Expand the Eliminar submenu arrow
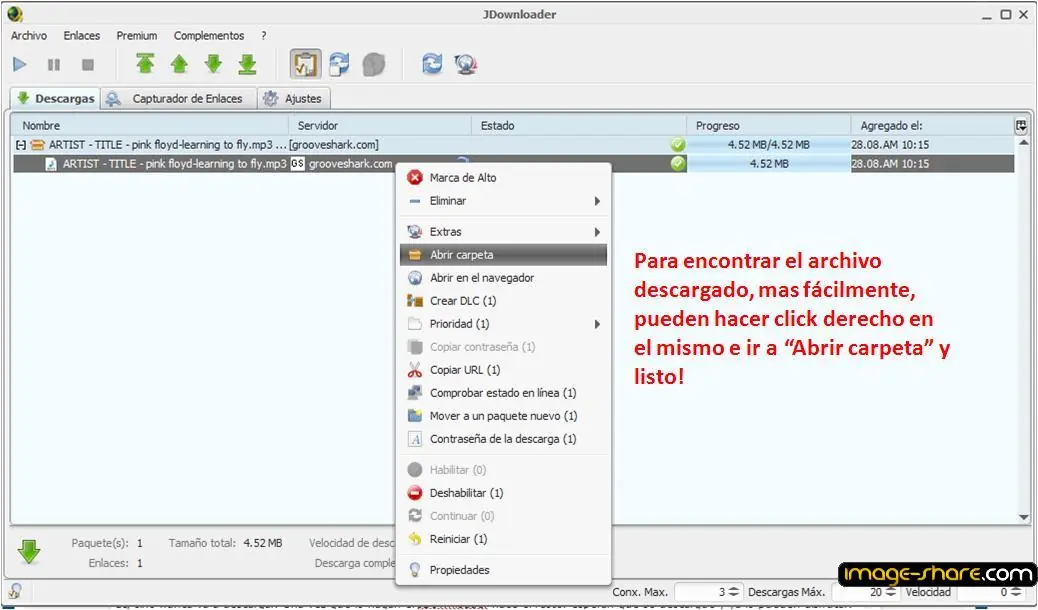This screenshot has width=1038, height=610. point(597,201)
